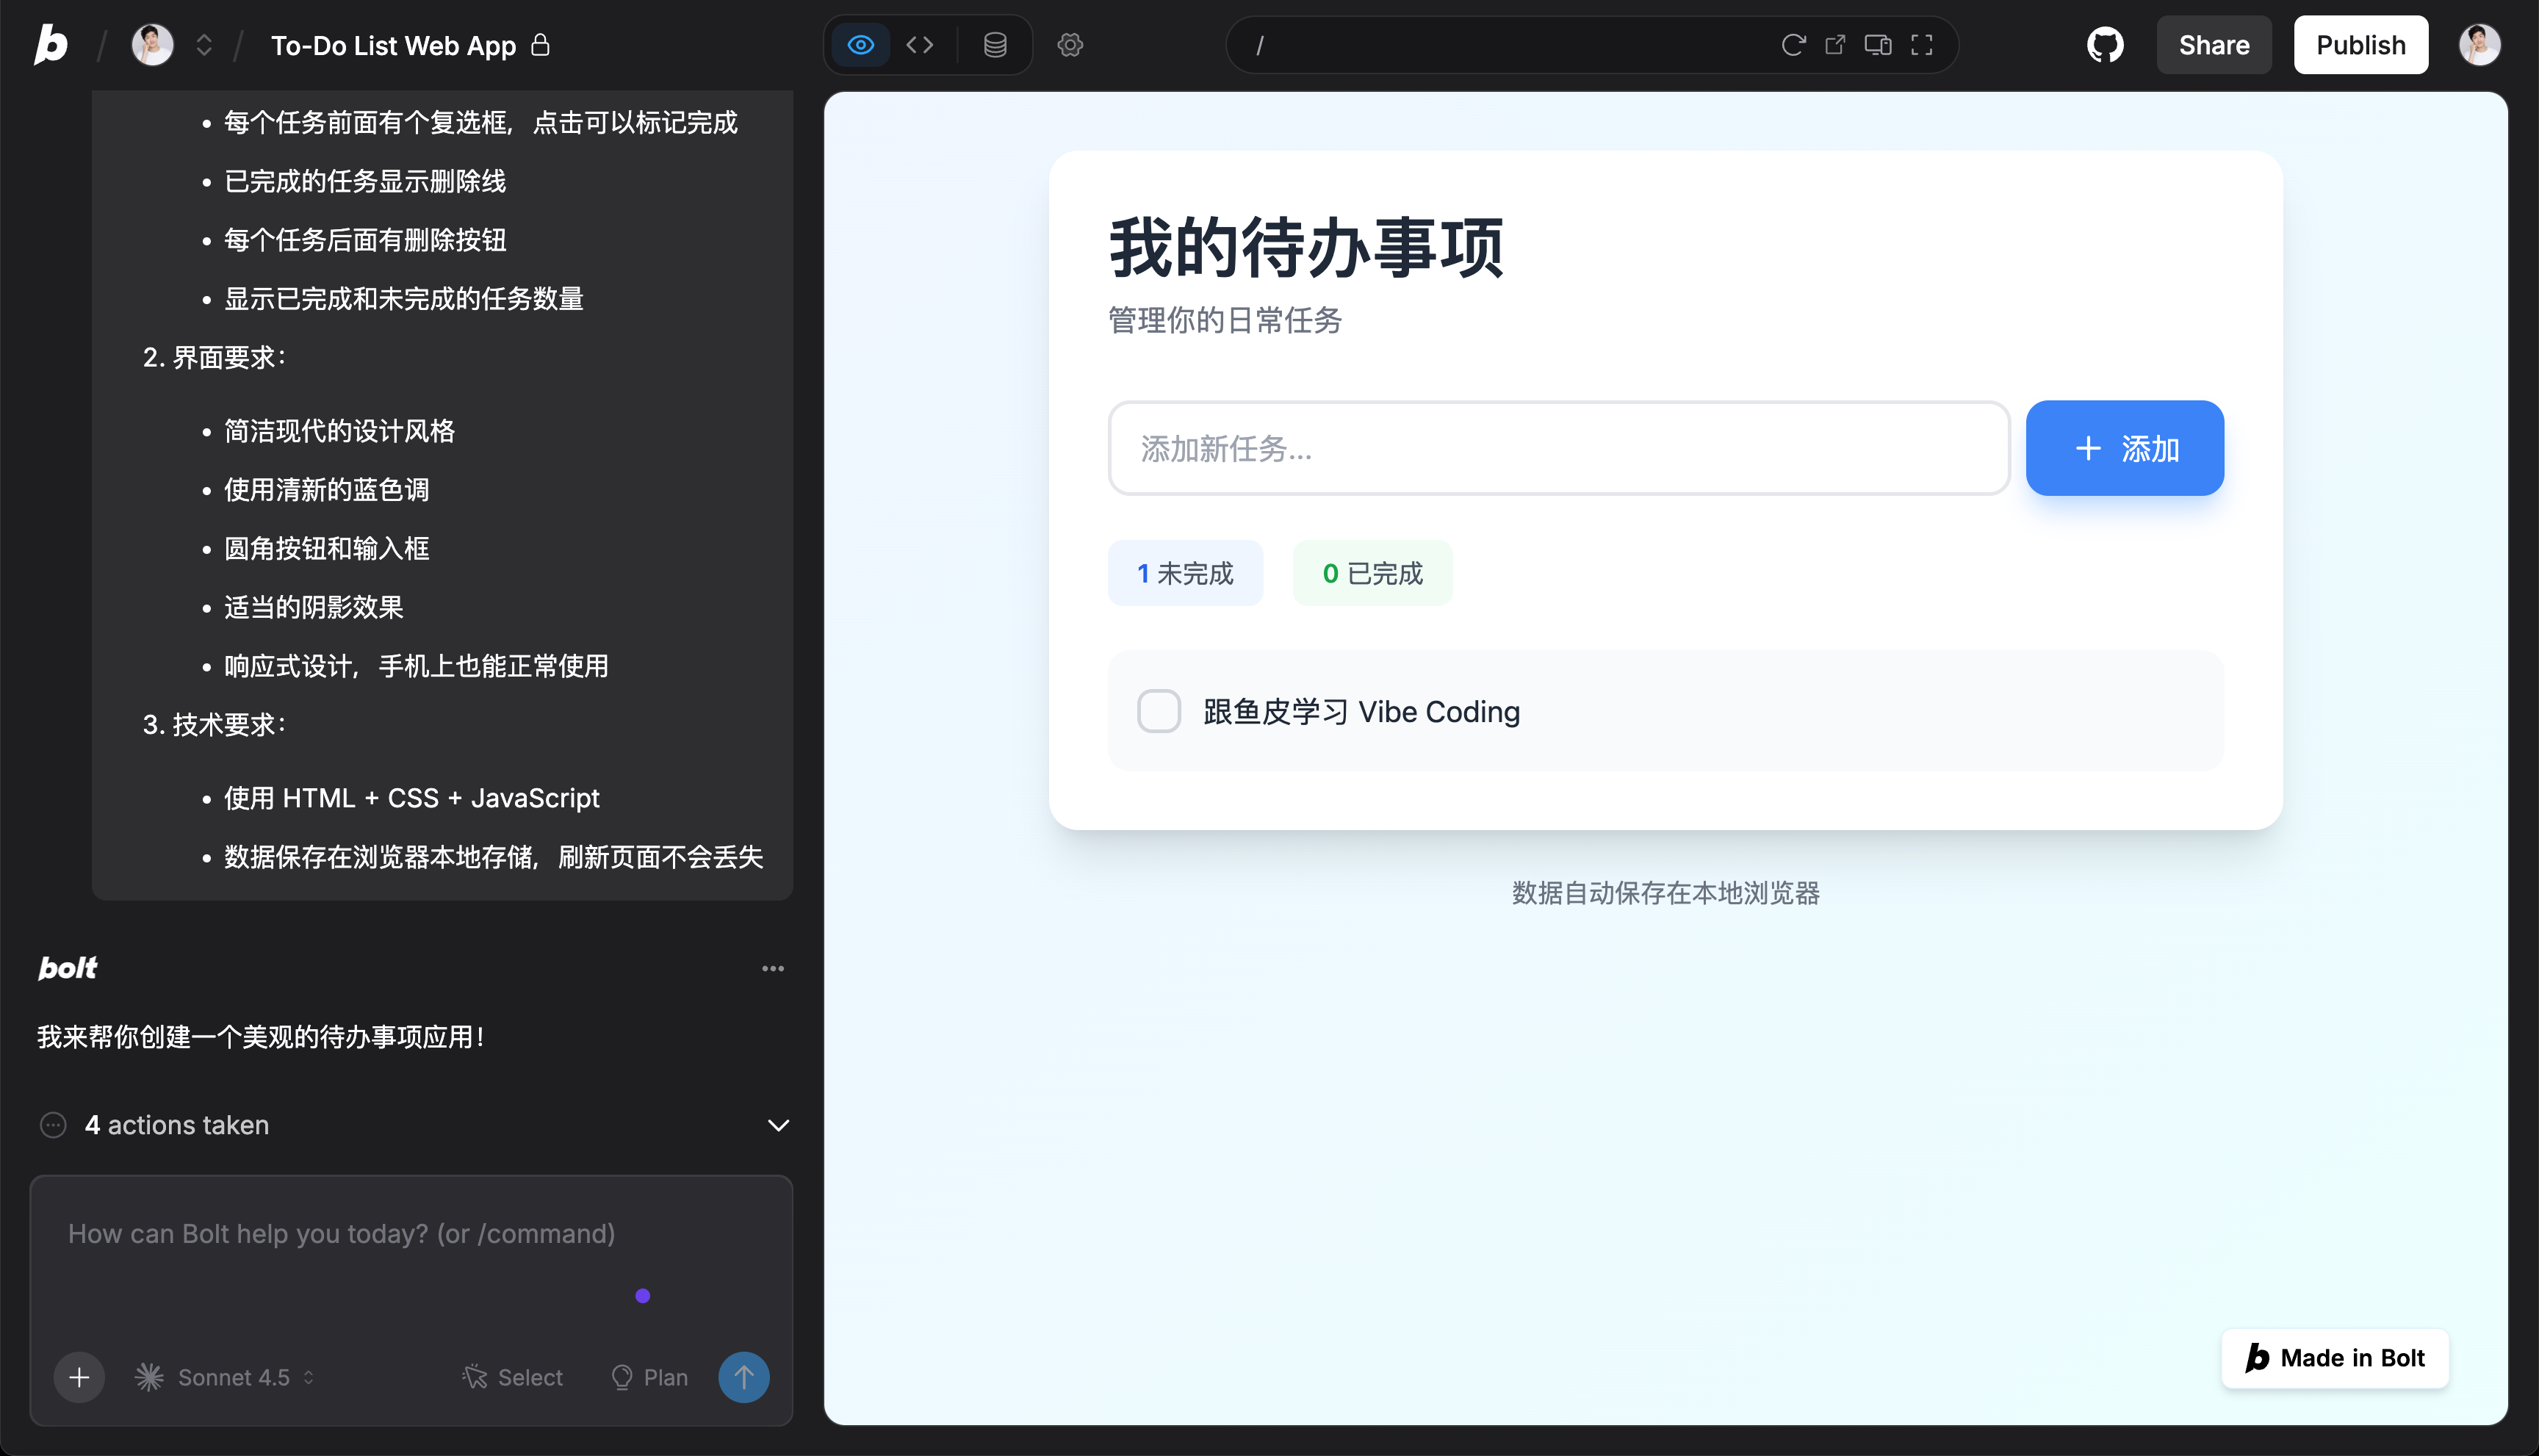Click the Share button

point(2213,45)
